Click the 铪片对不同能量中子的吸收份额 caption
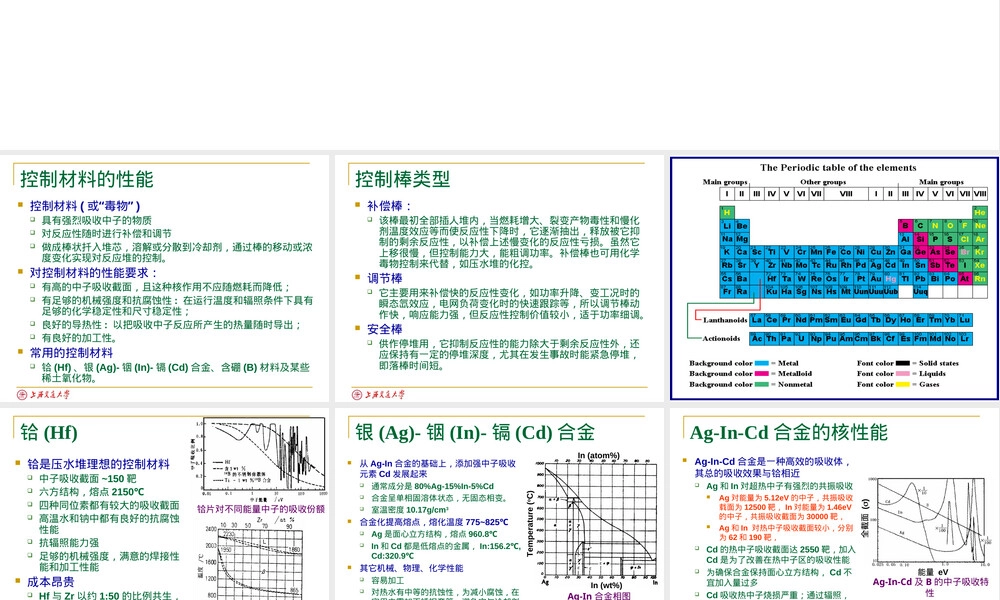Viewport: 1000px width, 600px height. click(261, 509)
